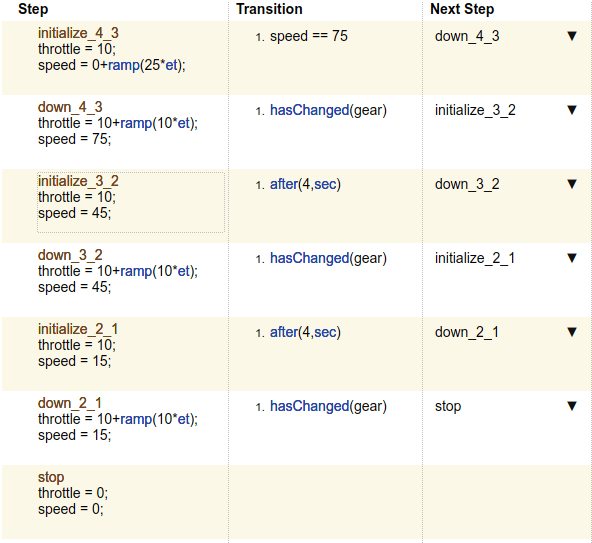Open next-step dropdown for down_4_3

tap(572, 36)
